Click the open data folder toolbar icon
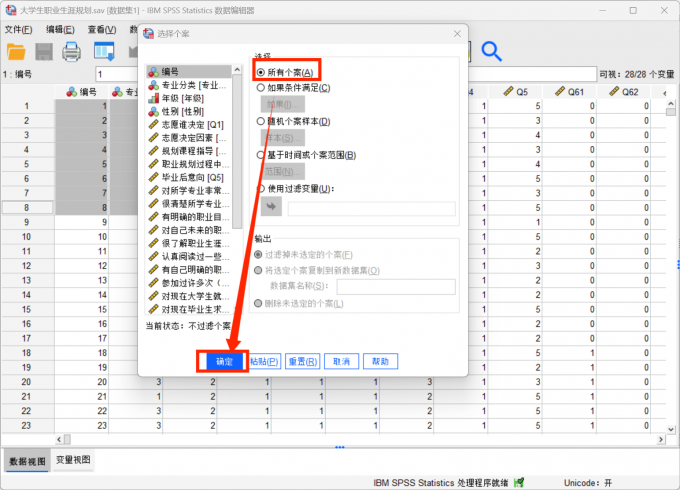 click(16, 52)
